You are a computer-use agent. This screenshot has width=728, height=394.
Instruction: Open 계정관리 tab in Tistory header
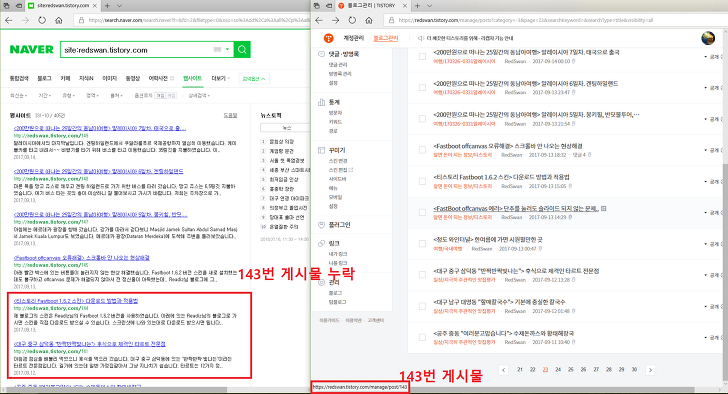pyautogui.click(x=353, y=39)
